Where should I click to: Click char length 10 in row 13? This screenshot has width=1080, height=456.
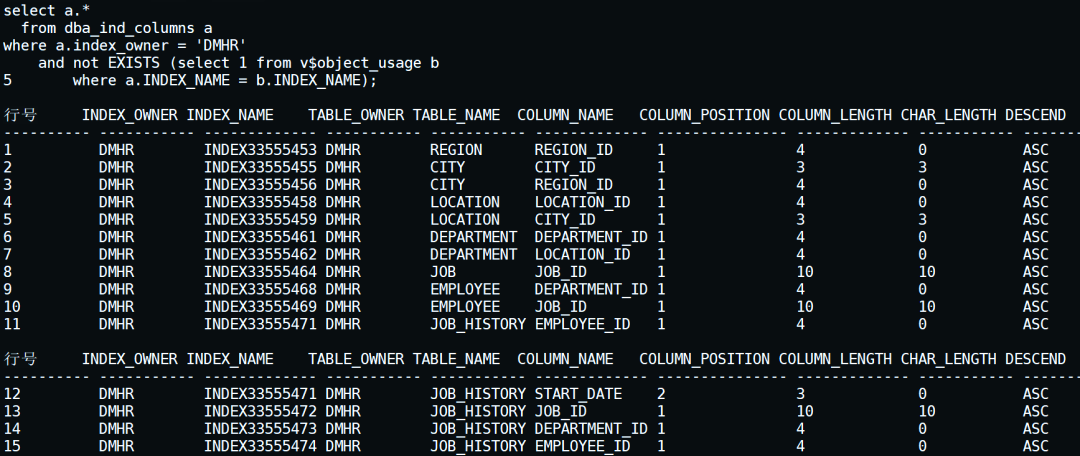tap(926, 411)
